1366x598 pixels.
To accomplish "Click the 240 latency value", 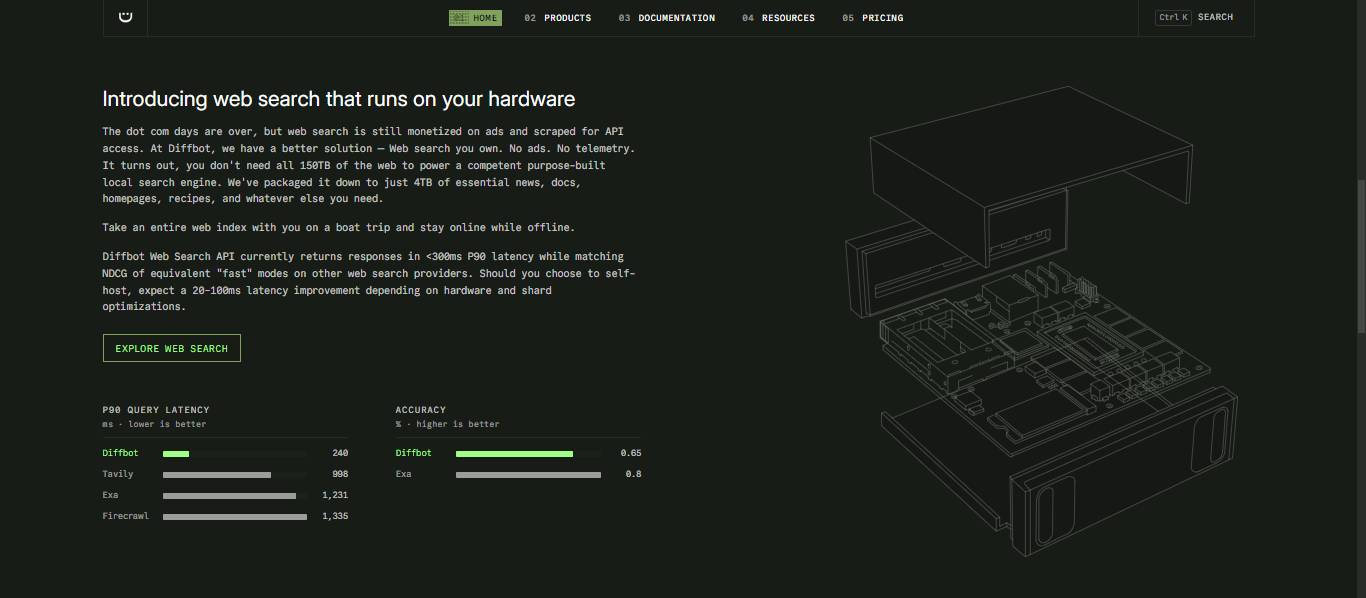I will tap(340, 453).
